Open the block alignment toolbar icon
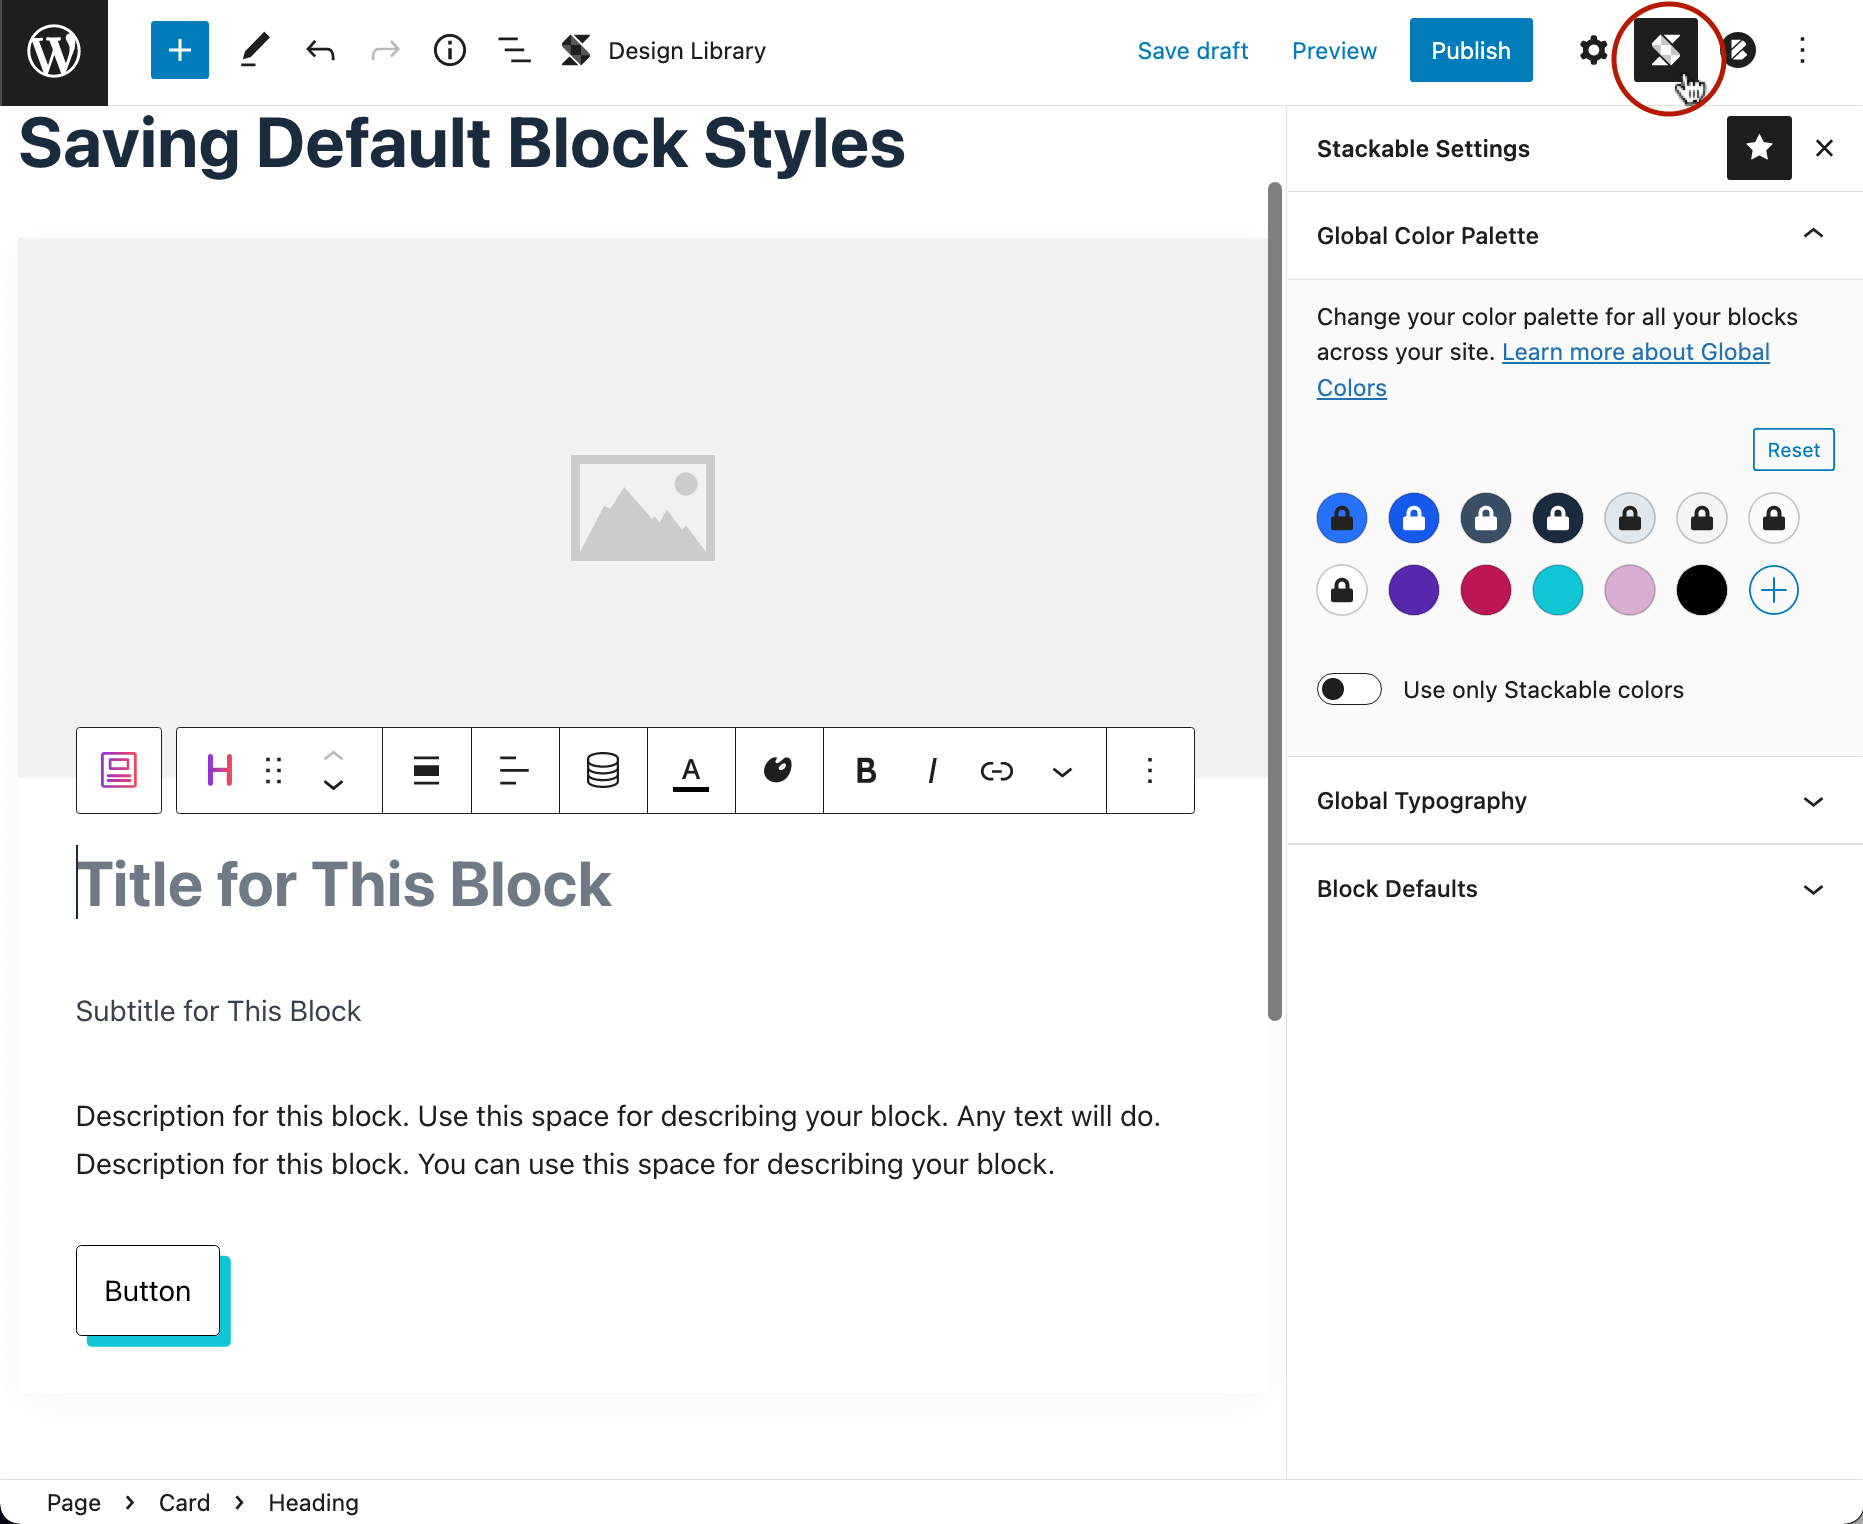 [427, 770]
